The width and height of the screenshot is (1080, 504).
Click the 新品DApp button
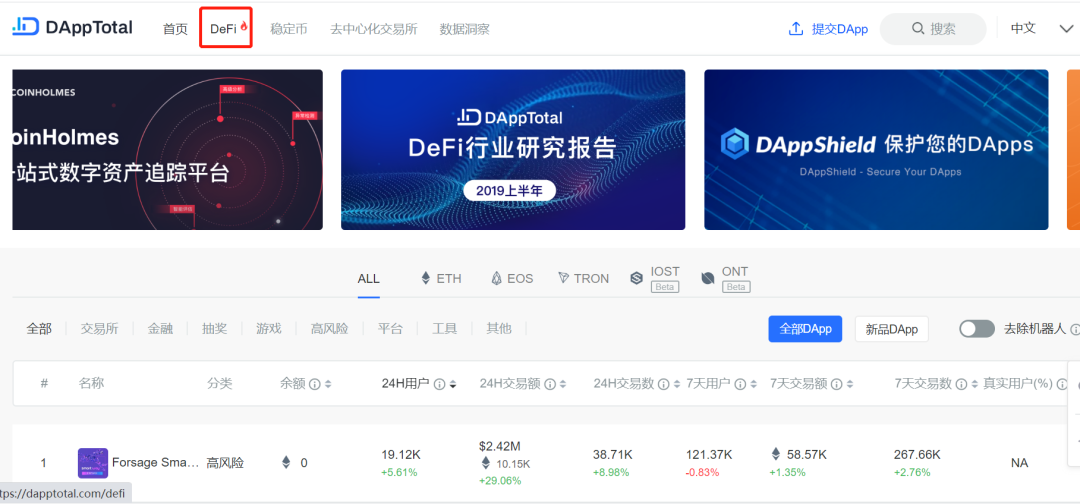[x=891, y=329]
